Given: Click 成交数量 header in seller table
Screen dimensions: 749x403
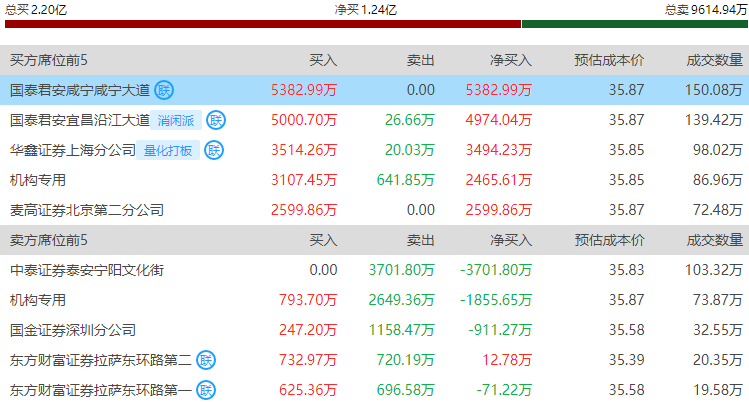Looking at the screenshot, I should click(x=715, y=240).
